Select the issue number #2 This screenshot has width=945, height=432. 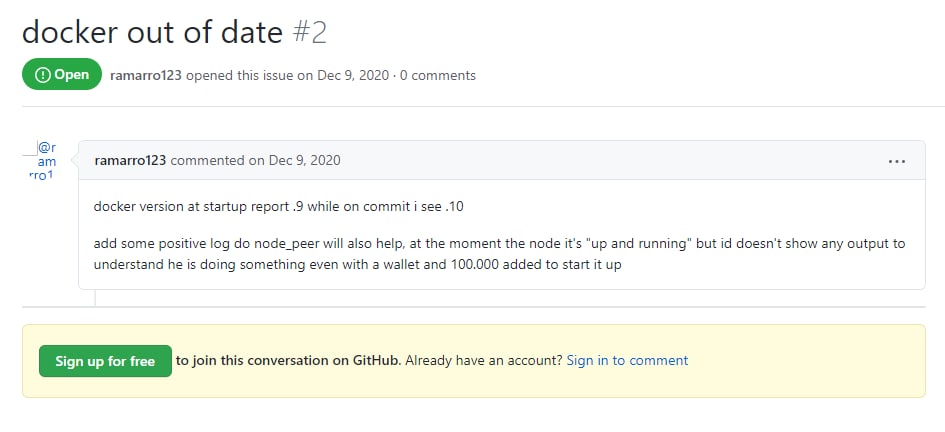(310, 32)
